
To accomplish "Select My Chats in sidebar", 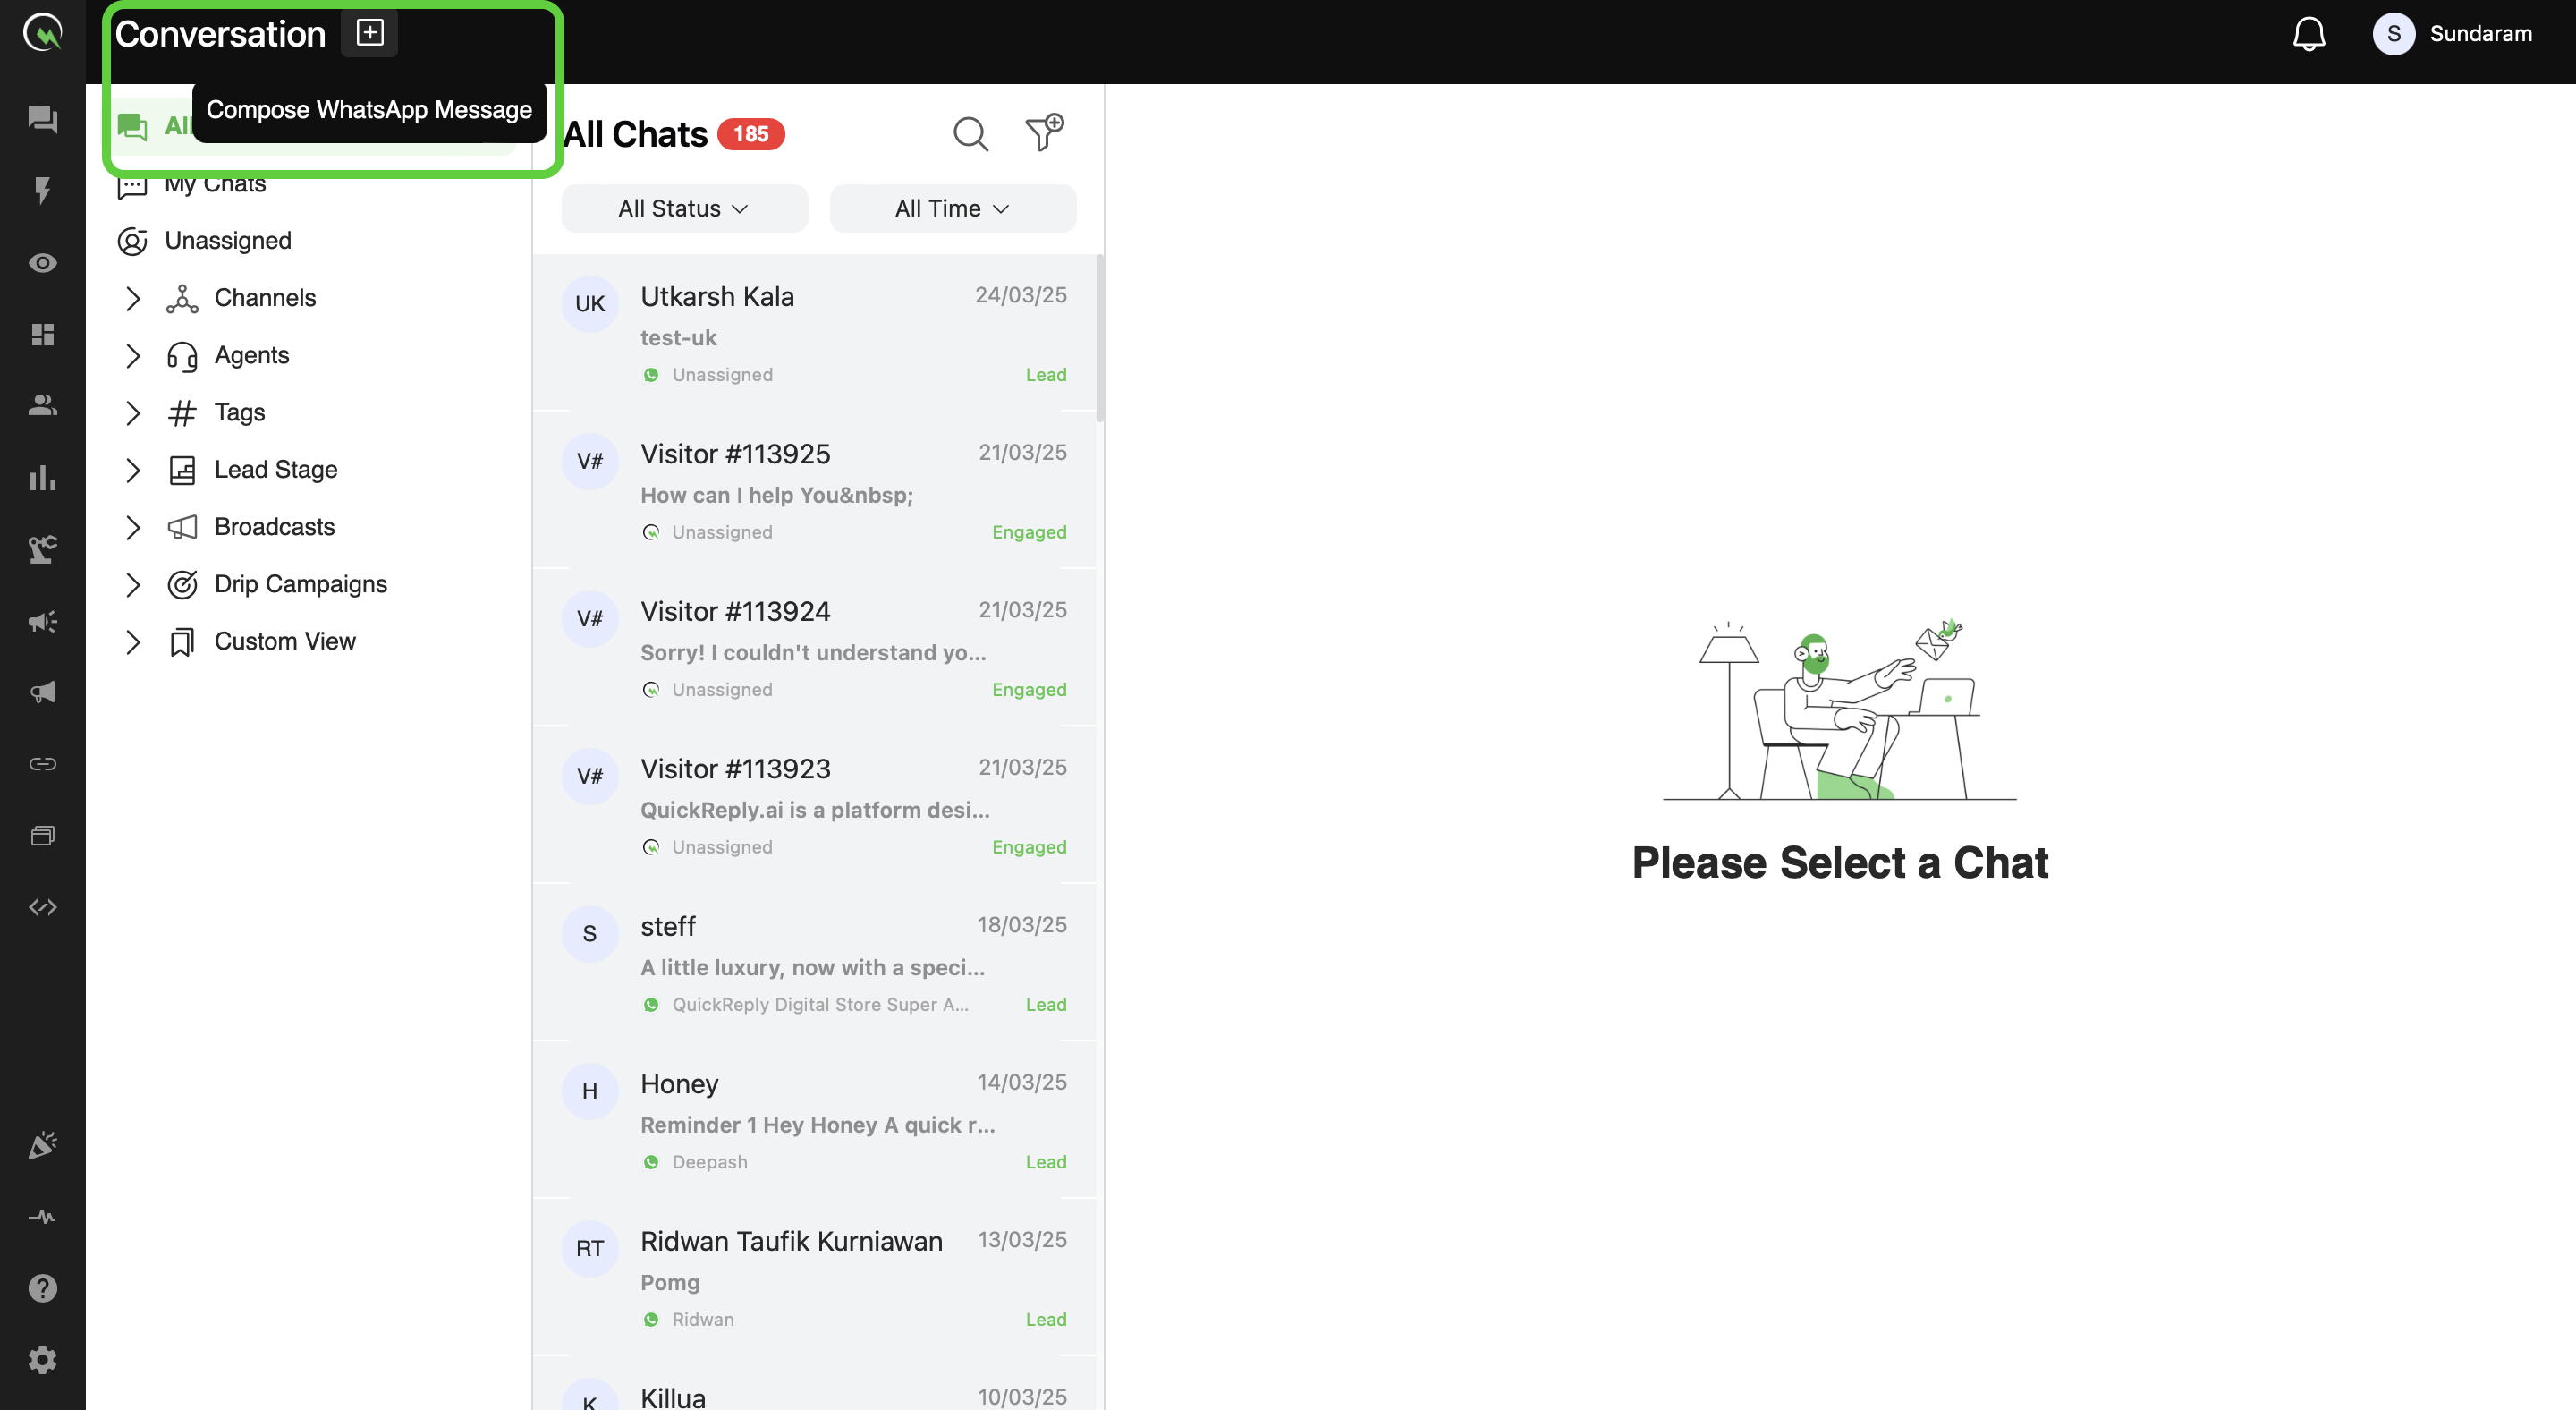I will [x=215, y=186].
